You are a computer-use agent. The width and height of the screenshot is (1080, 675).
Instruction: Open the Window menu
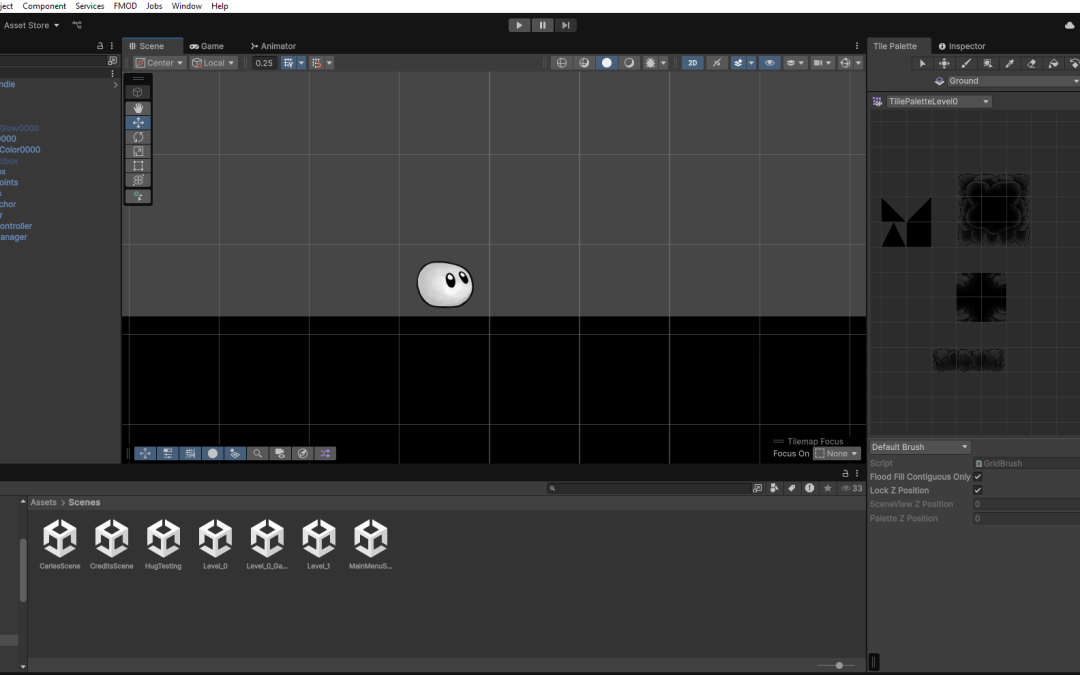(x=186, y=6)
